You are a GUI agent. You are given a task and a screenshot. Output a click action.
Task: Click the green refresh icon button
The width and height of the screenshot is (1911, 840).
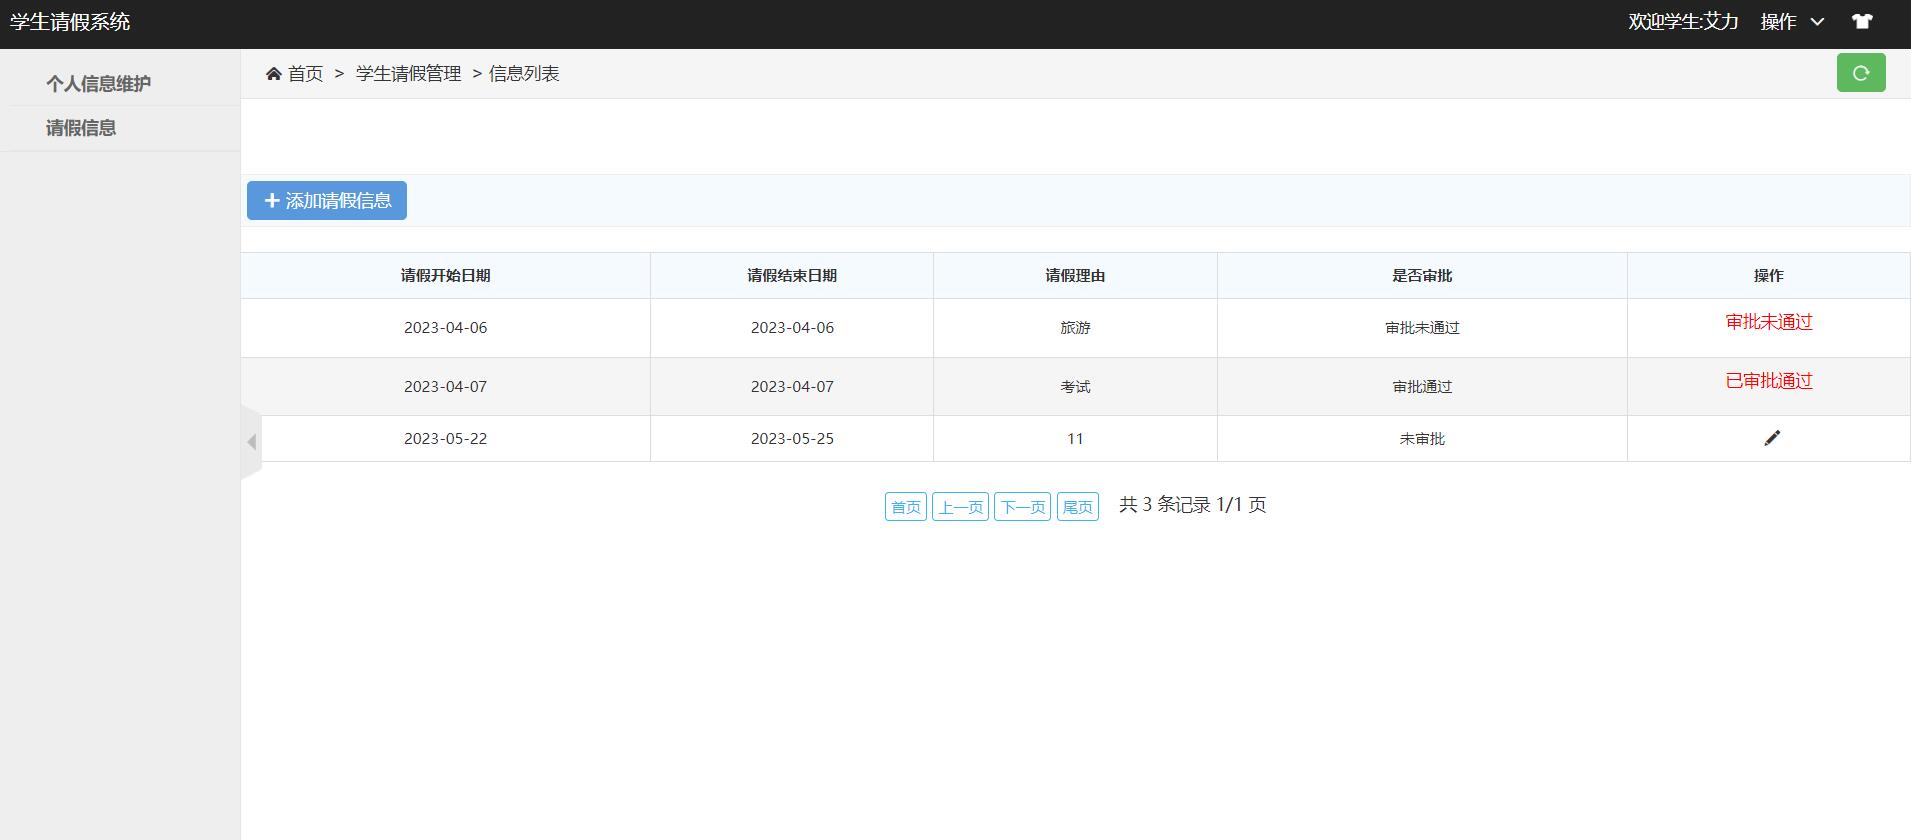(1861, 73)
